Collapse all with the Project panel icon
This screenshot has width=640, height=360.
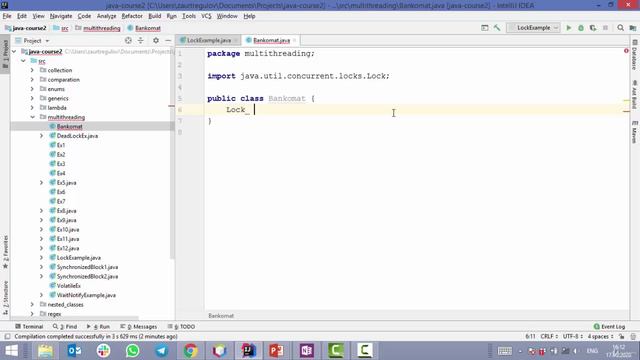click(140, 40)
